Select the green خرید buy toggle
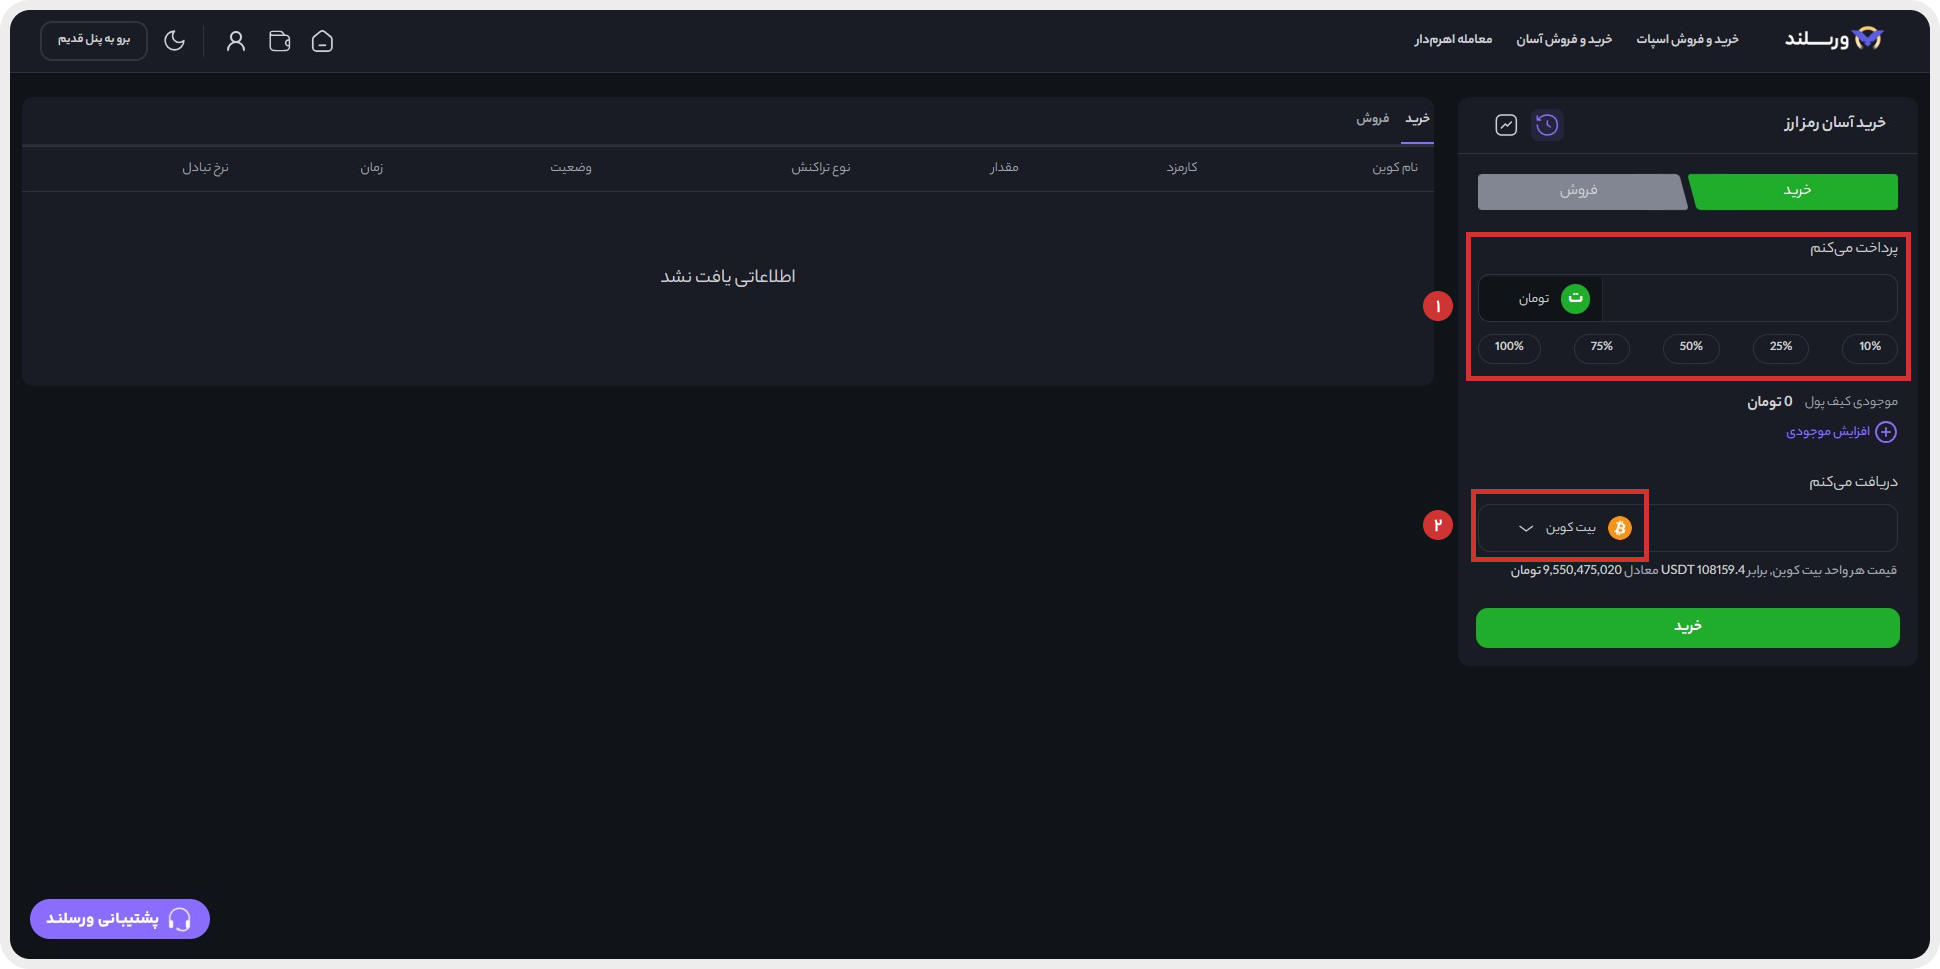Viewport: 1940px width, 969px height. pos(1796,191)
